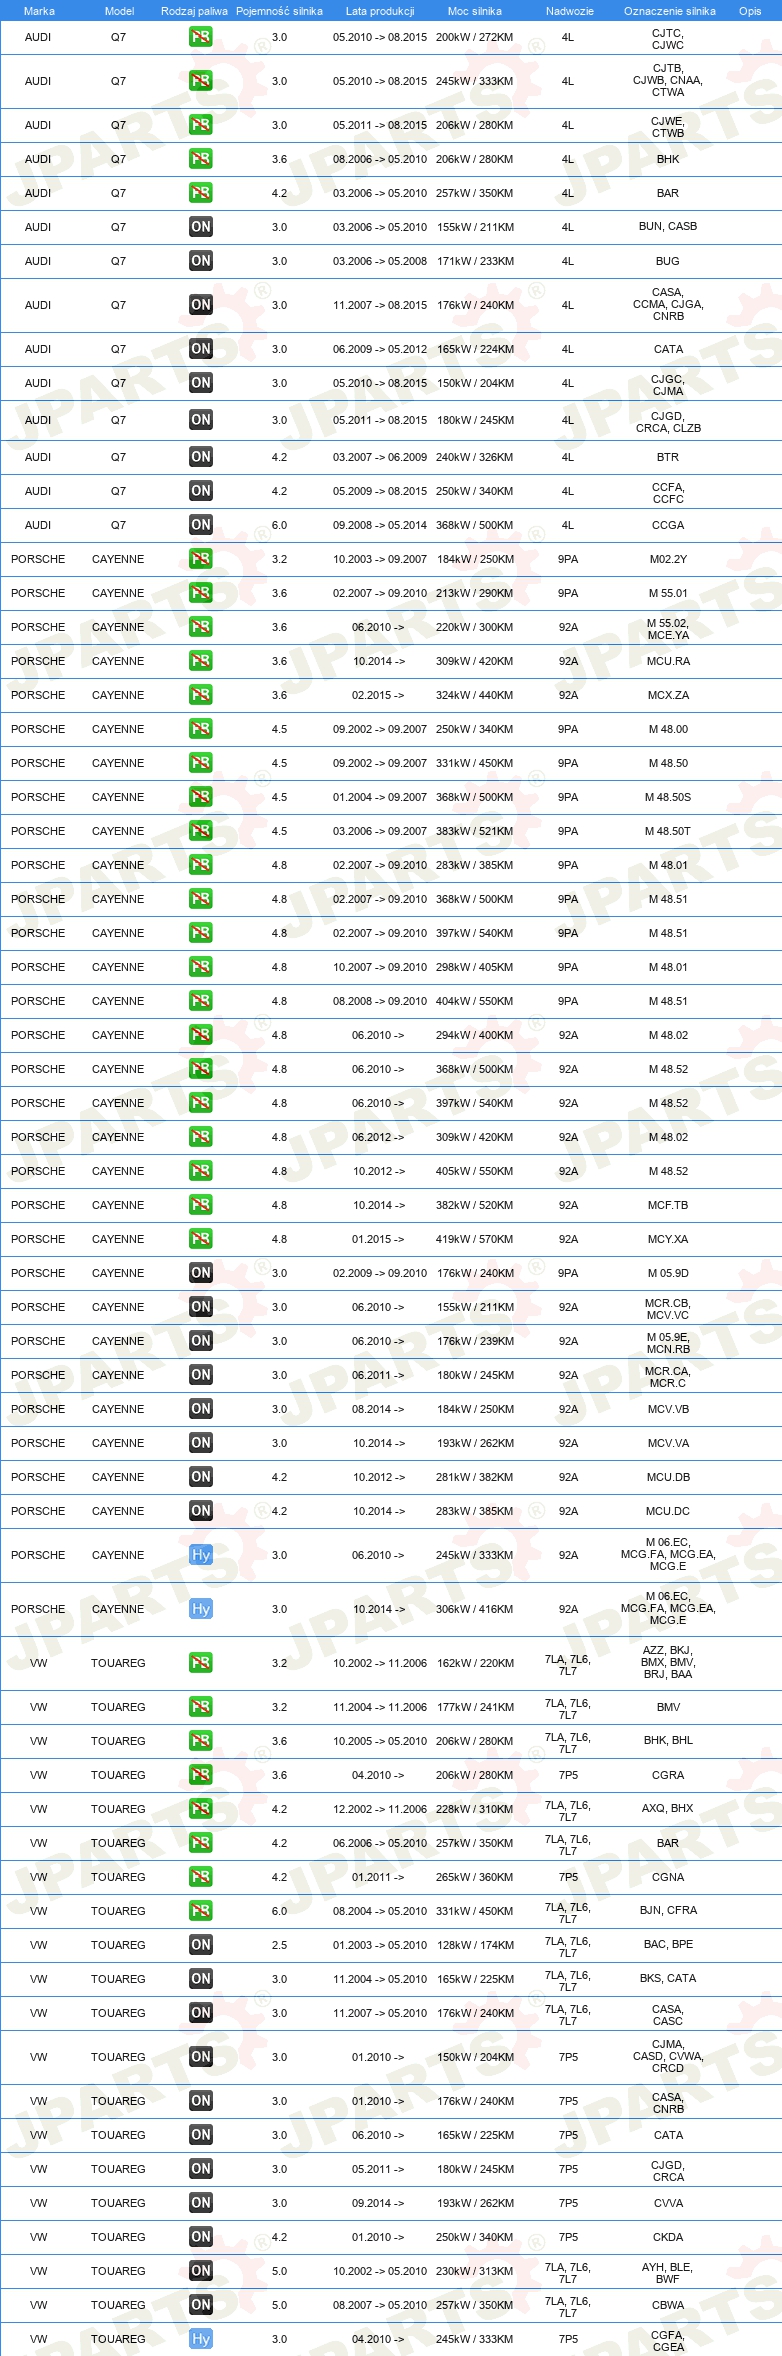Viewport: 782px width, 2356px height.
Task: Click ON diesel icon in Cayenne MCU.DB row
Action: pos(200,1477)
